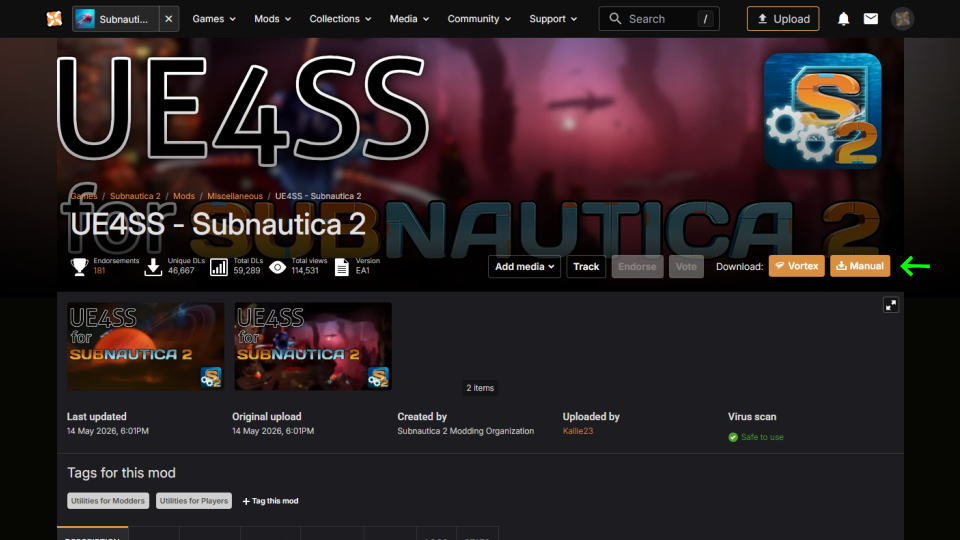Click the Endorse button
Viewport: 960px width, 540px height.
coord(637,266)
